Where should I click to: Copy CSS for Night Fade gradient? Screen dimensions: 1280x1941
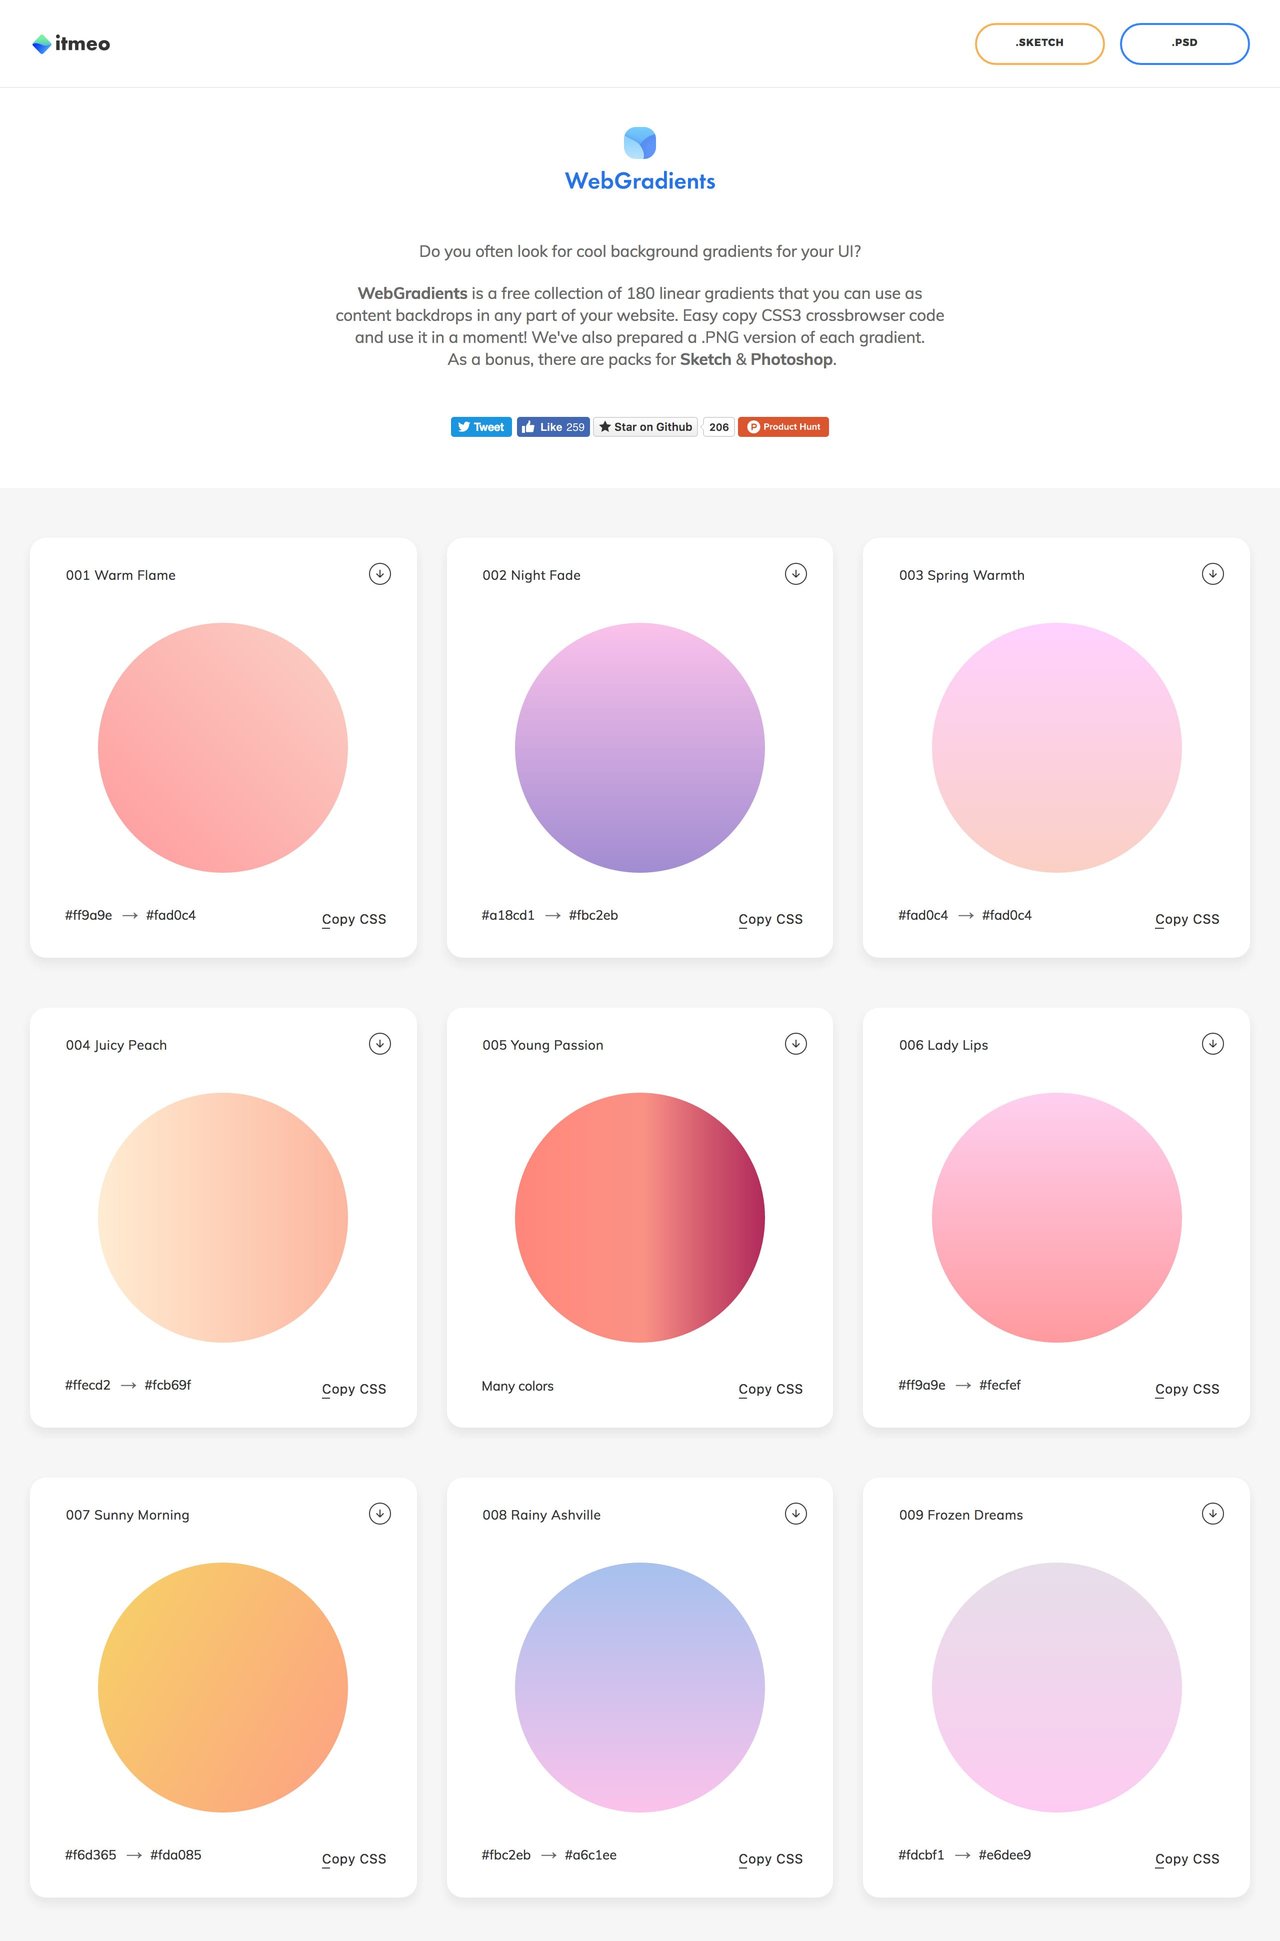[x=771, y=919]
